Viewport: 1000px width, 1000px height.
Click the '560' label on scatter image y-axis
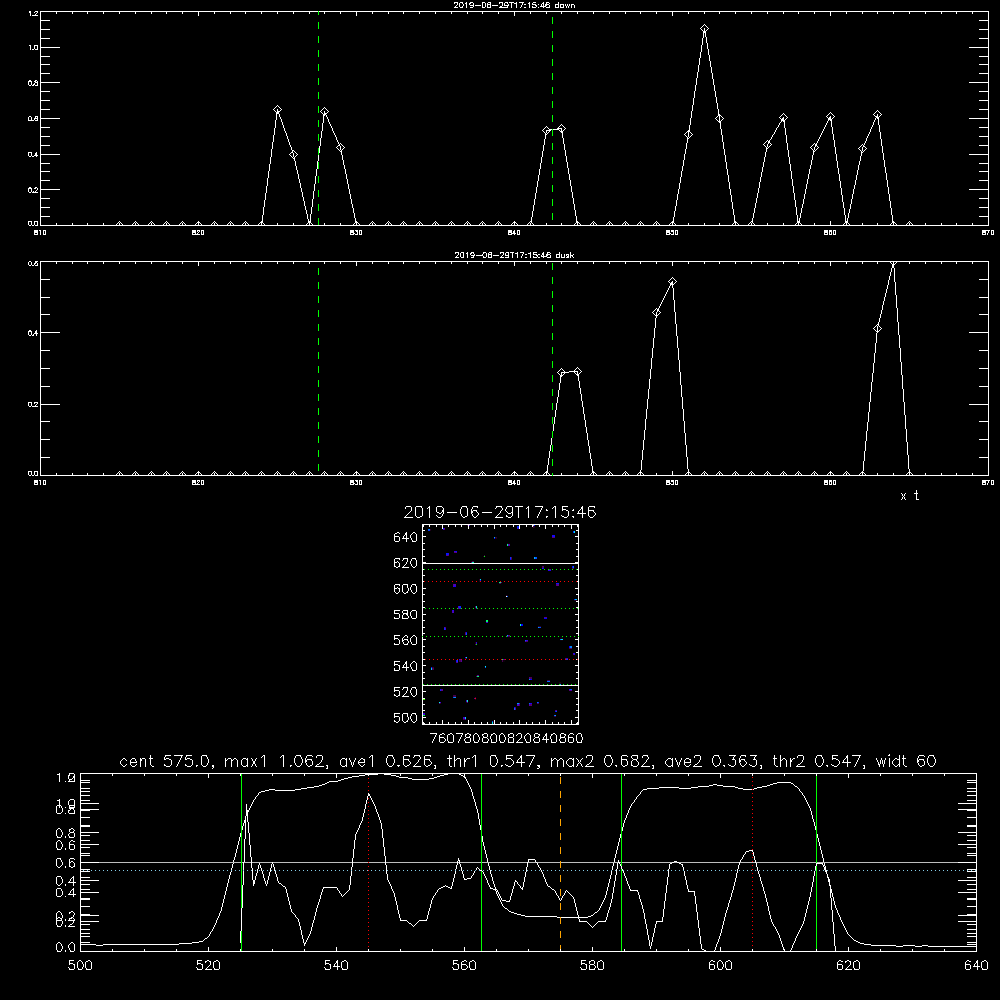tap(406, 640)
